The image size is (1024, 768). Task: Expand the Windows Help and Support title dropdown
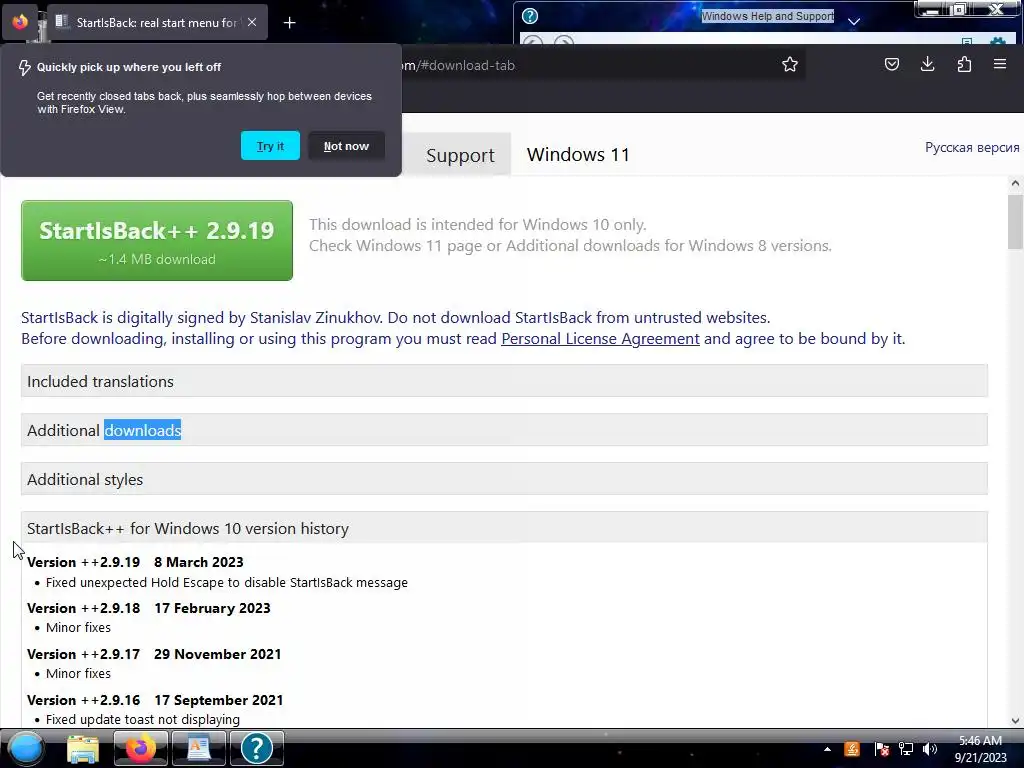pos(854,22)
